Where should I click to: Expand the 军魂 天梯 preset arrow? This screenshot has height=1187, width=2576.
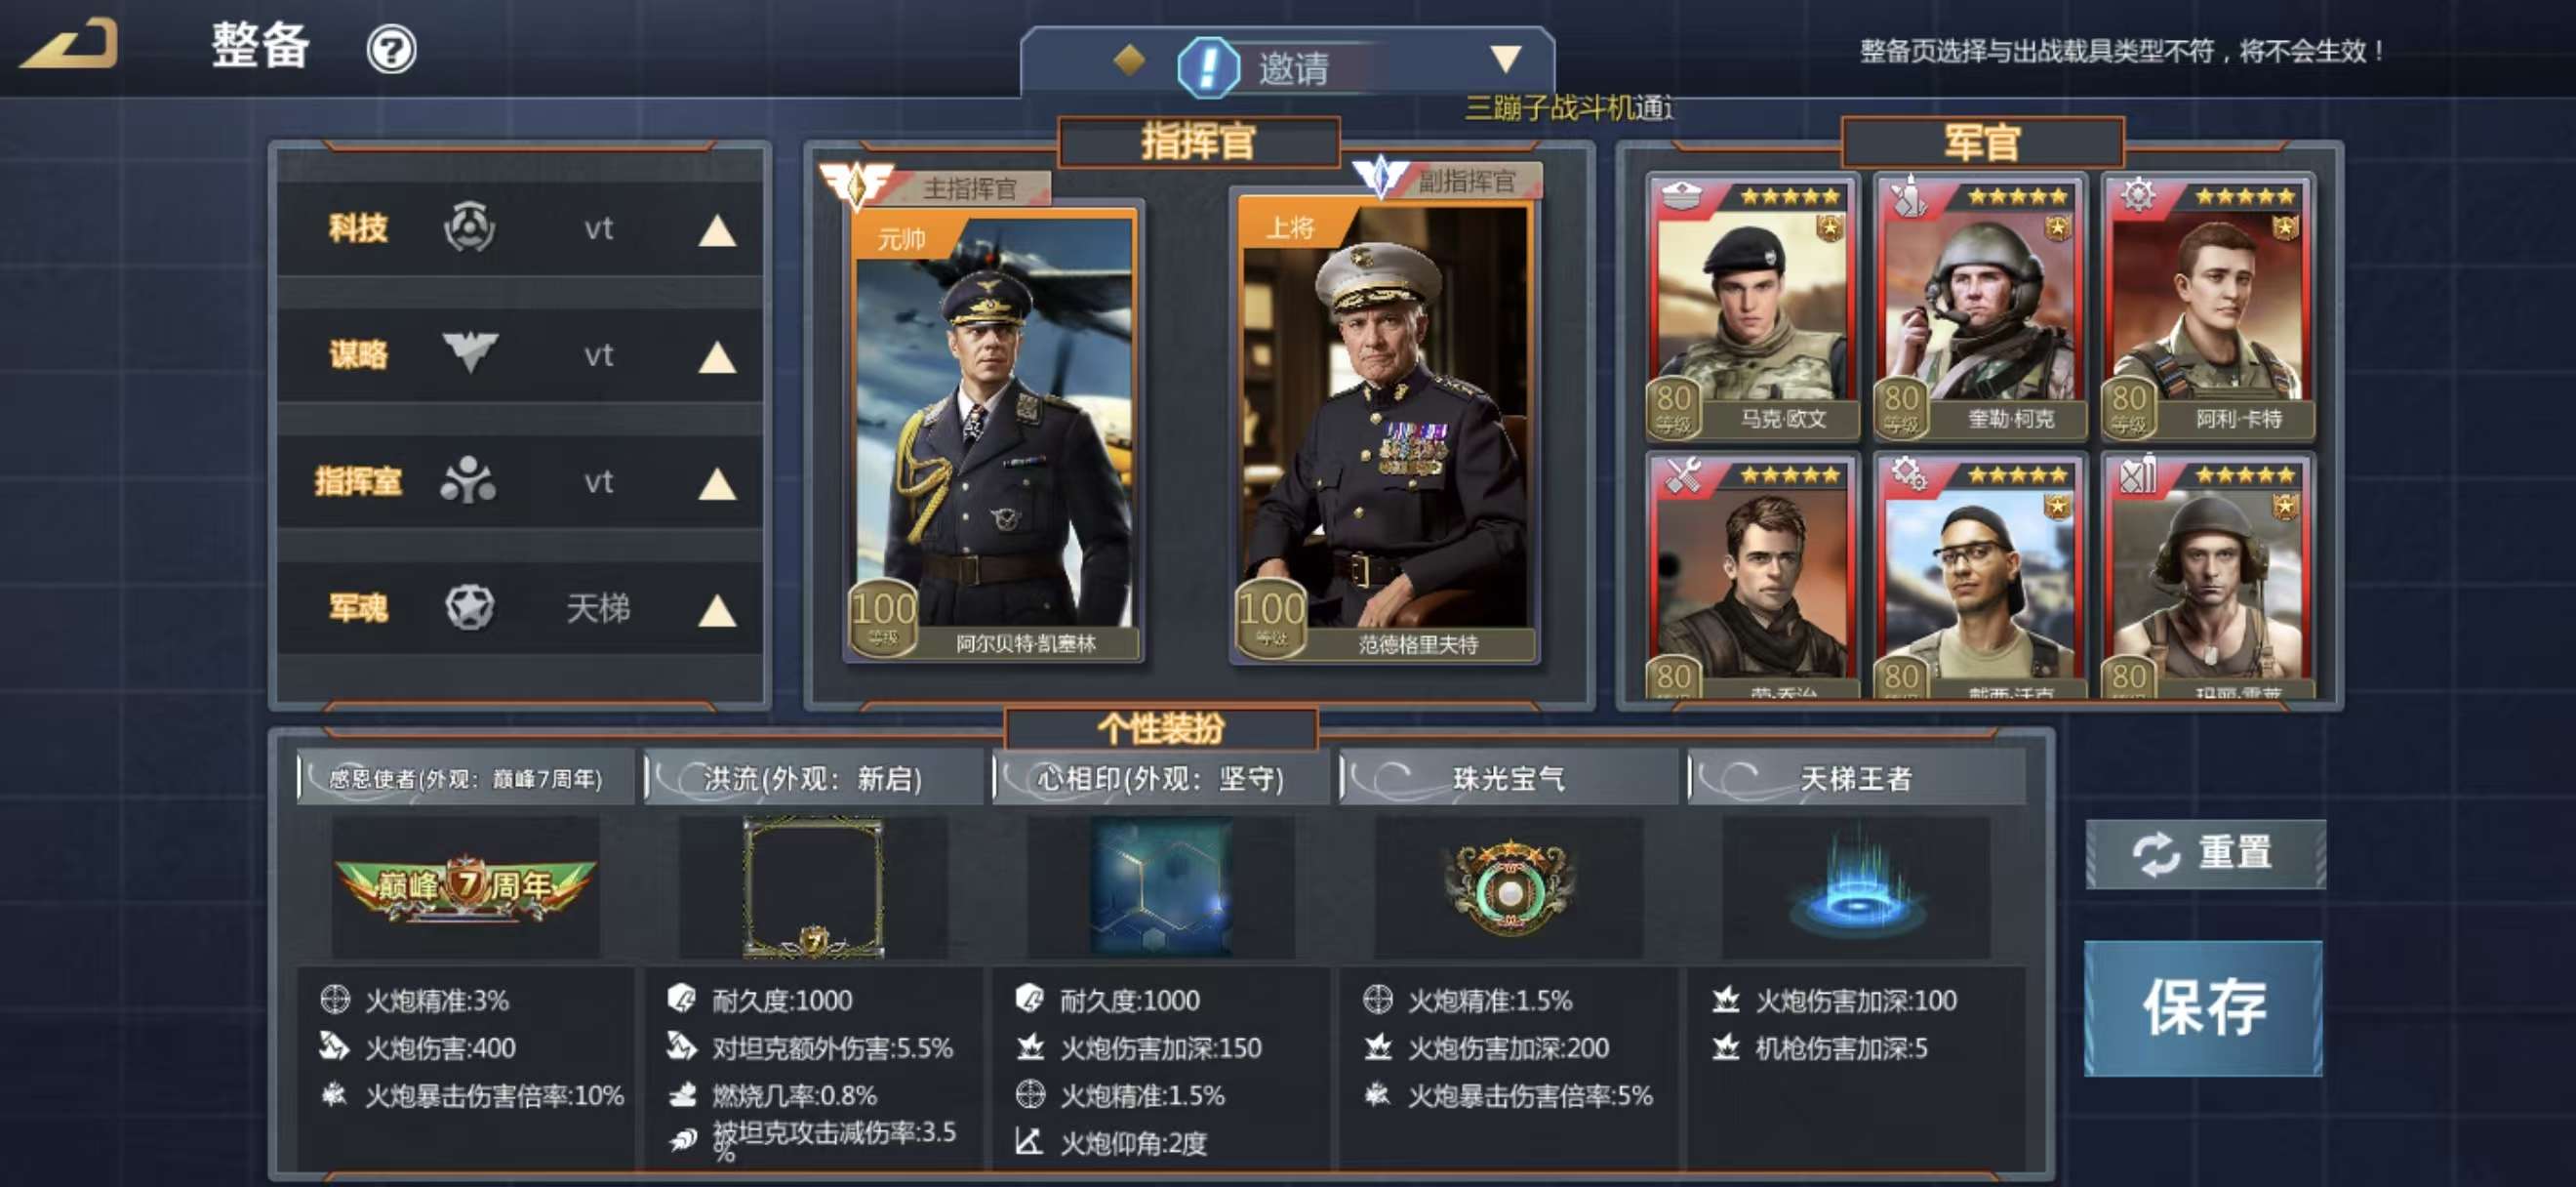tap(717, 610)
